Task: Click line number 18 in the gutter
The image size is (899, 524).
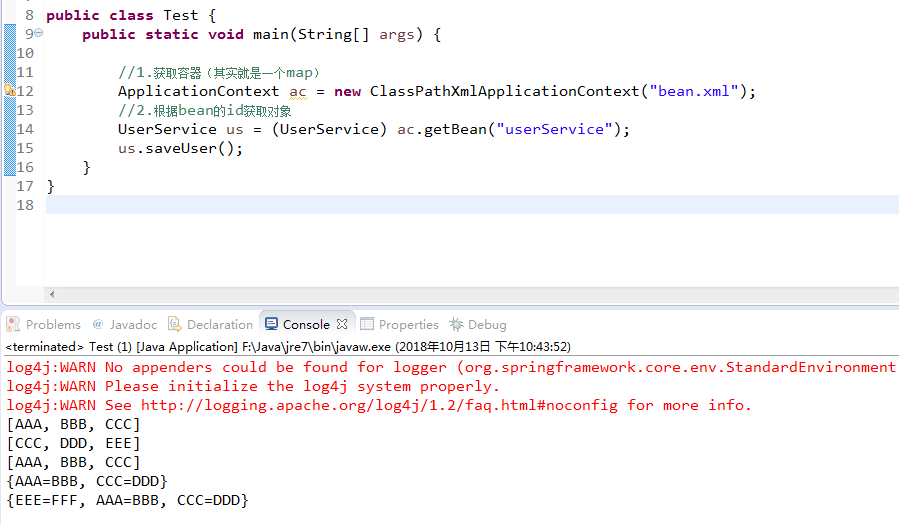Action: (x=25, y=205)
